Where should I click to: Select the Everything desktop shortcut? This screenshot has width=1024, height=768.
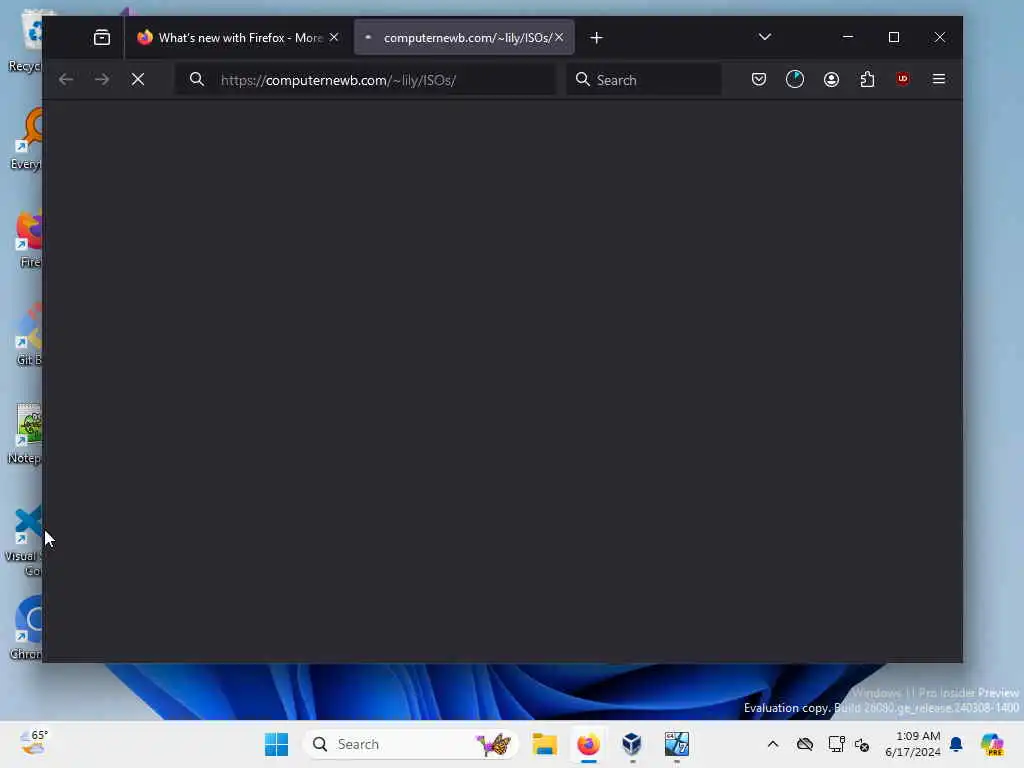(26, 139)
